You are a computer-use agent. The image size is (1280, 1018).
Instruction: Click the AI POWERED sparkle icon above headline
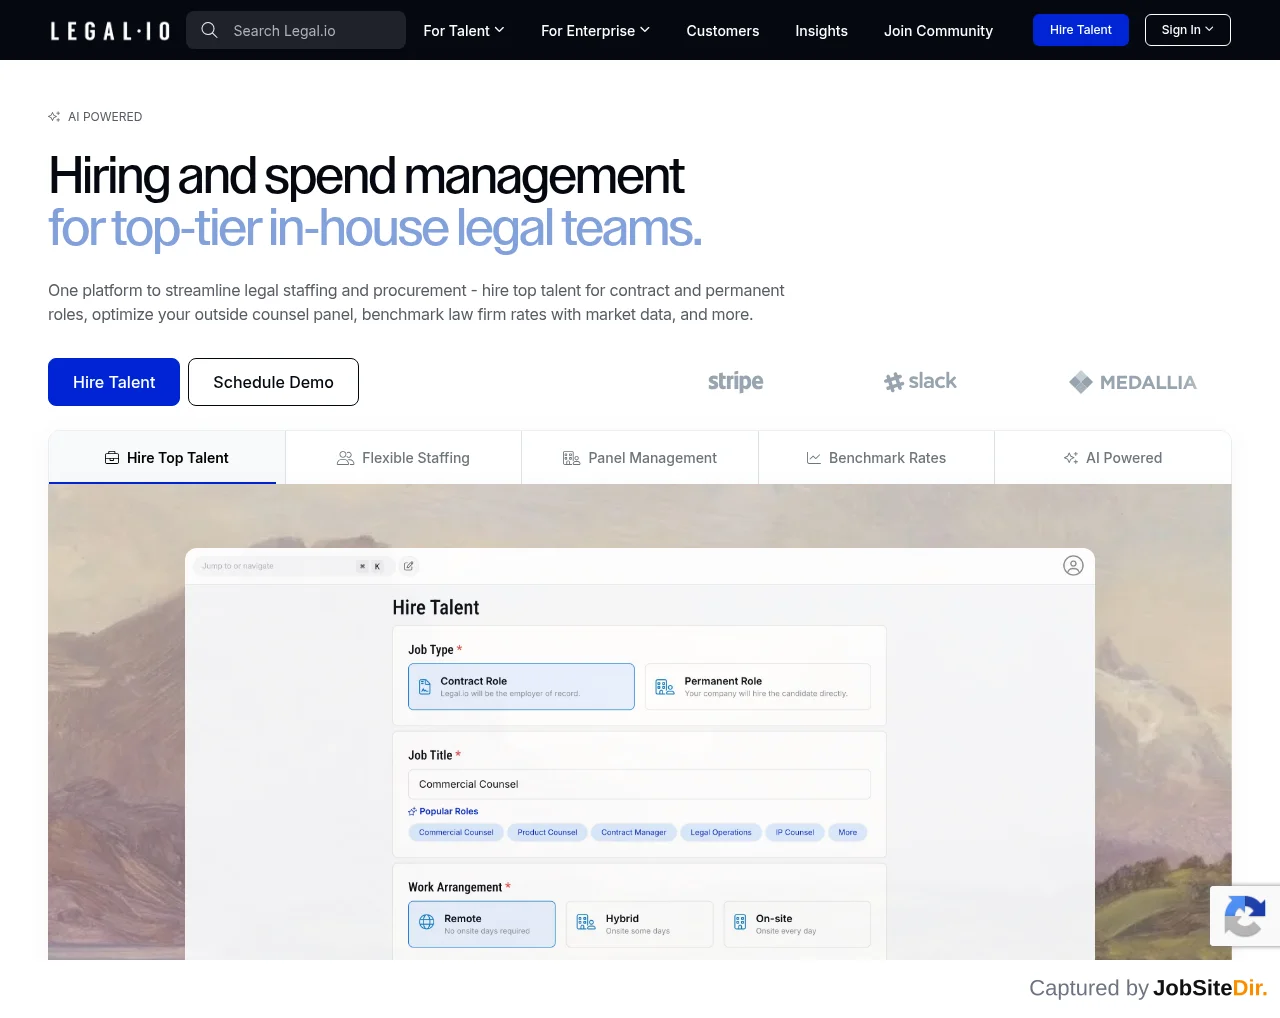click(x=54, y=117)
